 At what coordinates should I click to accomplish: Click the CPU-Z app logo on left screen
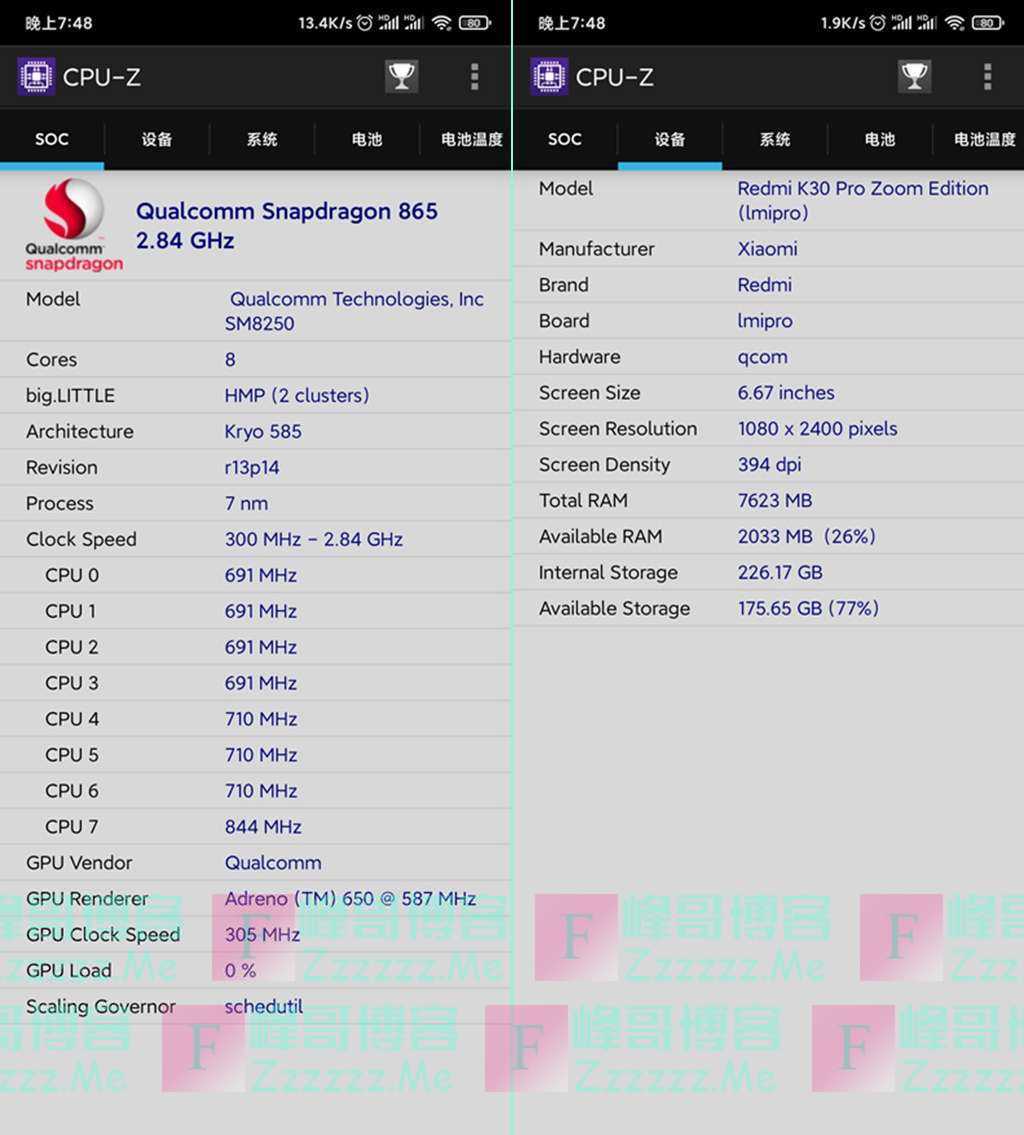(x=36, y=77)
